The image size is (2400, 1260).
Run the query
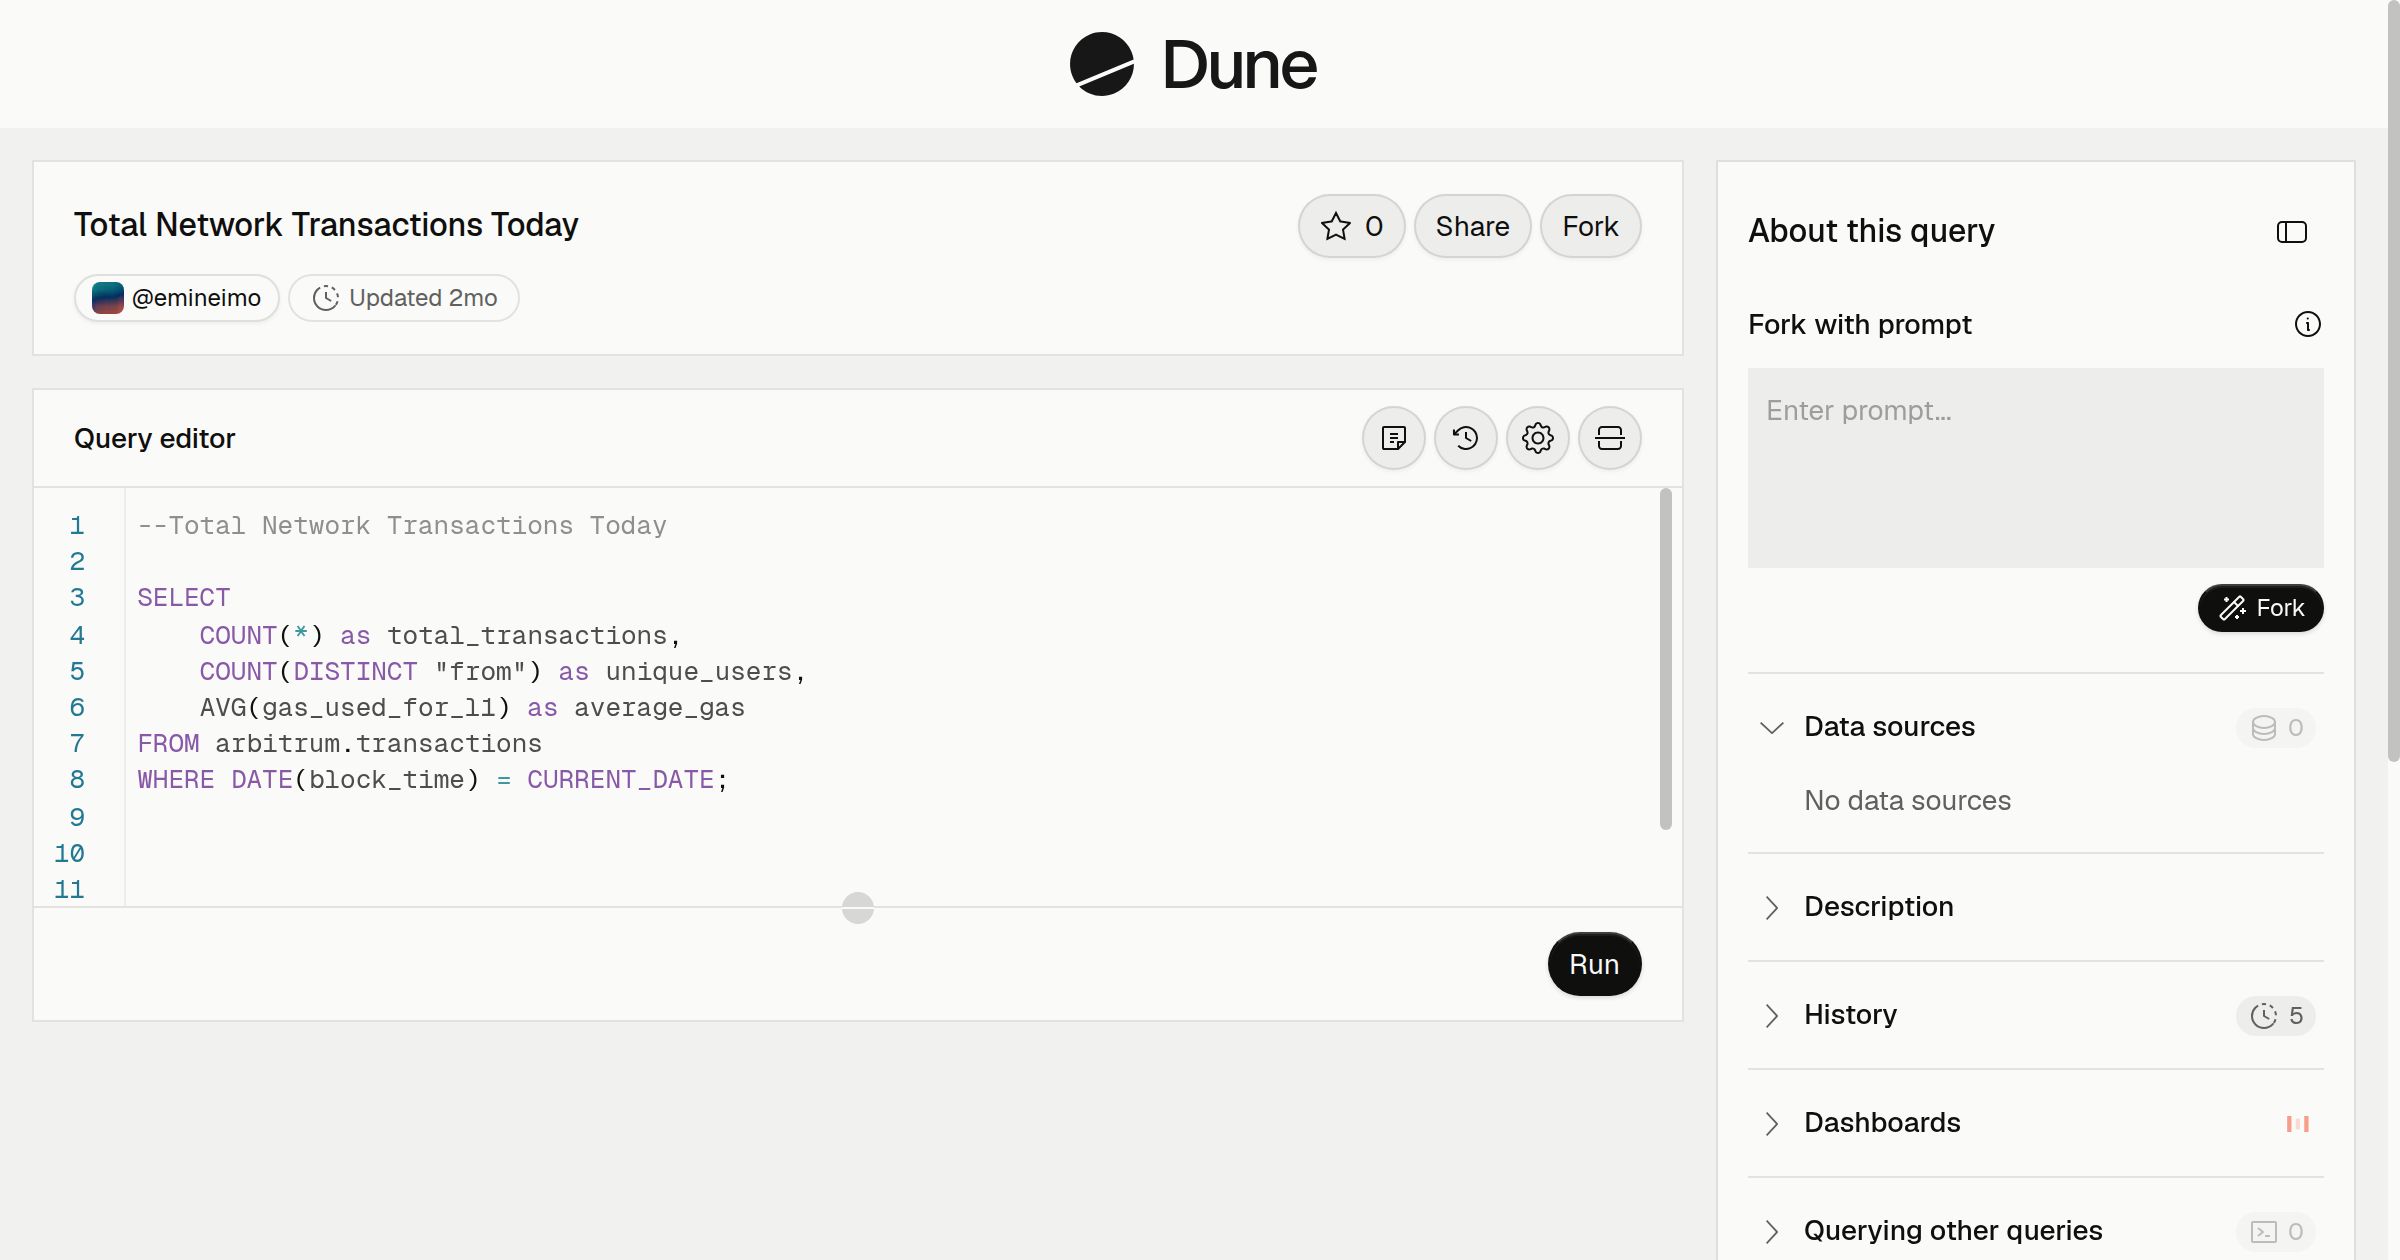coord(1594,964)
